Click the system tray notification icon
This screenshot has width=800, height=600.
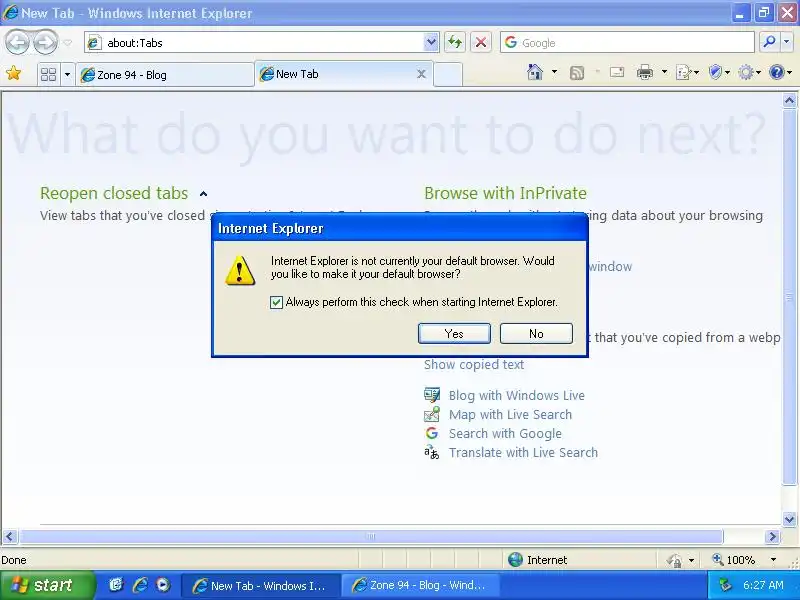click(725, 585)
